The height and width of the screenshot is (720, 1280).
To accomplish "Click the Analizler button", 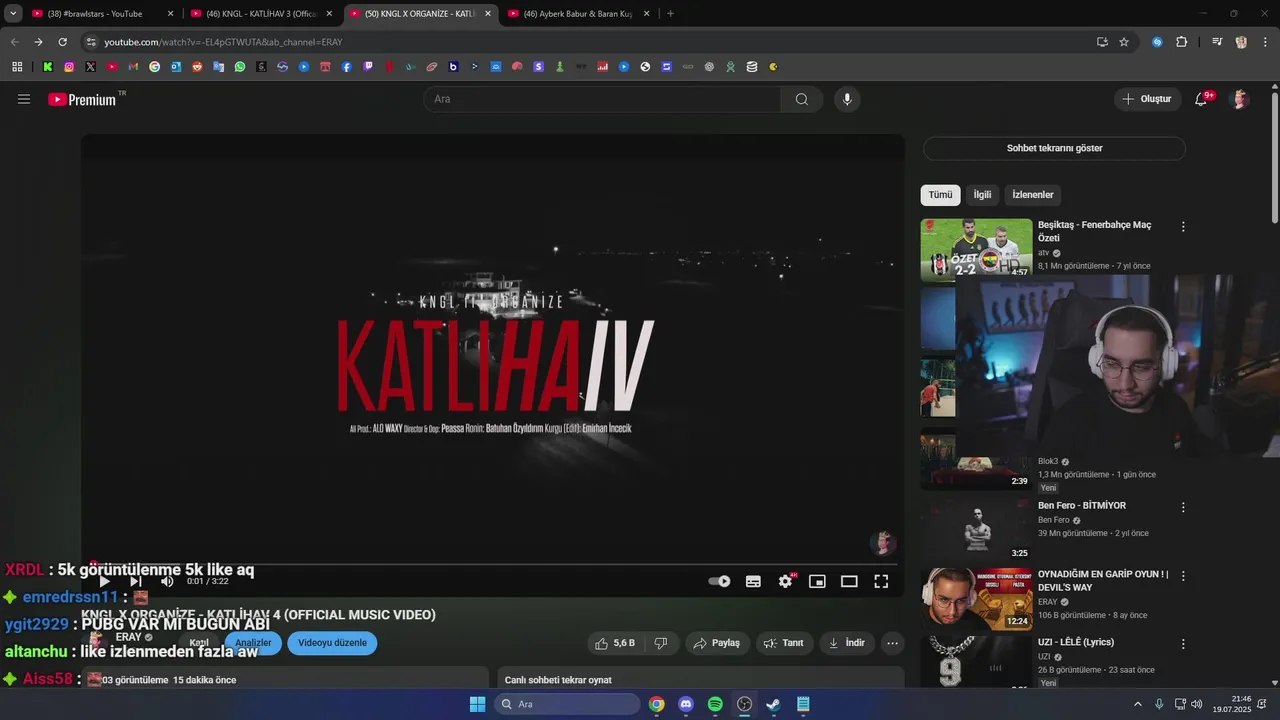I will pyautogui.click(x=253, y=643).
